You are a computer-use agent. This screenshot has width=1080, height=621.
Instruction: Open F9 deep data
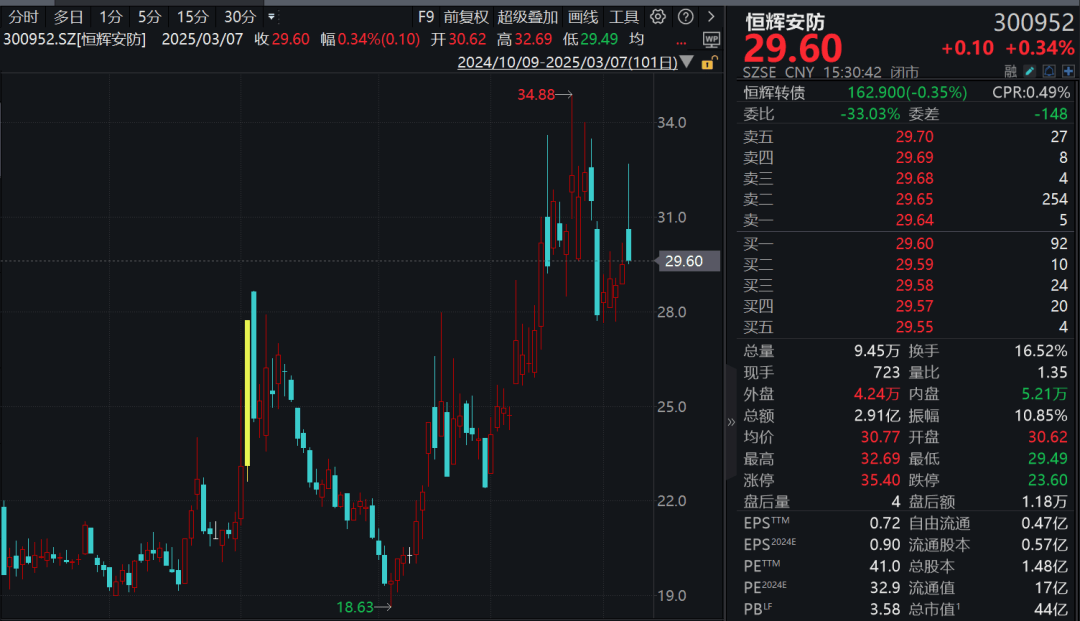tap(426, 17)
